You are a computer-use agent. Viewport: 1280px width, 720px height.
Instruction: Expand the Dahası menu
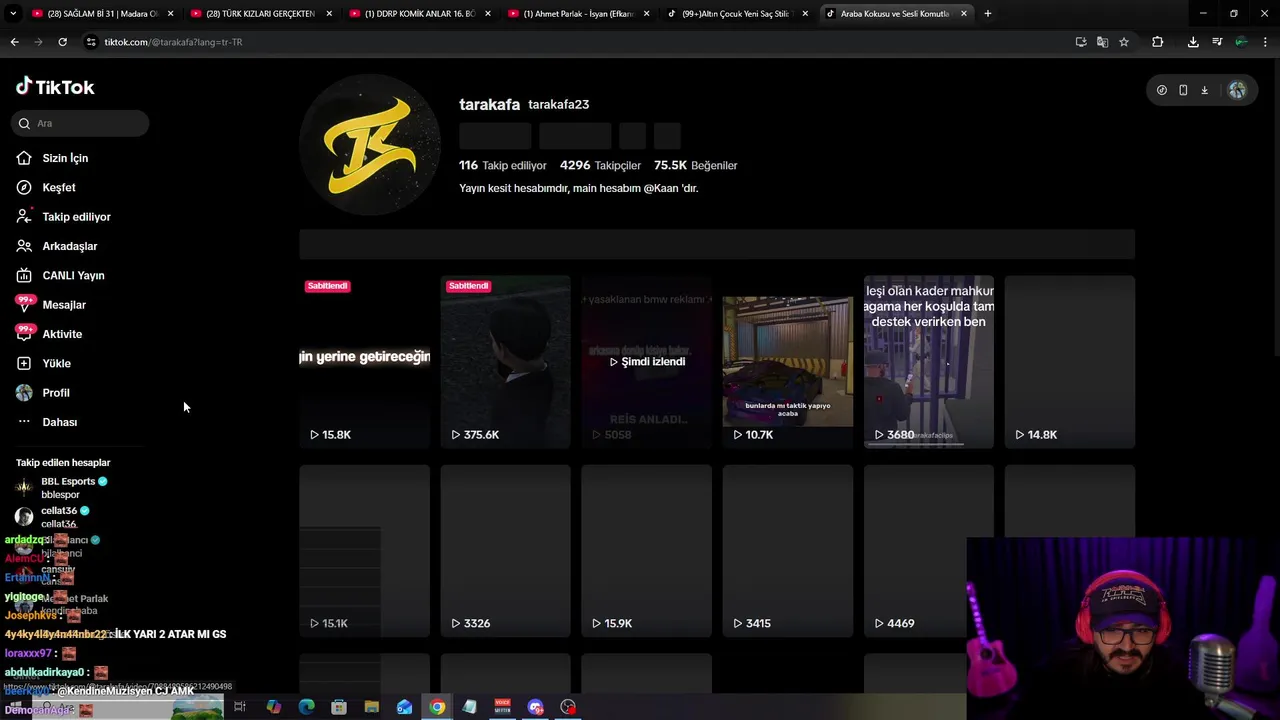[x=59, y=422]
